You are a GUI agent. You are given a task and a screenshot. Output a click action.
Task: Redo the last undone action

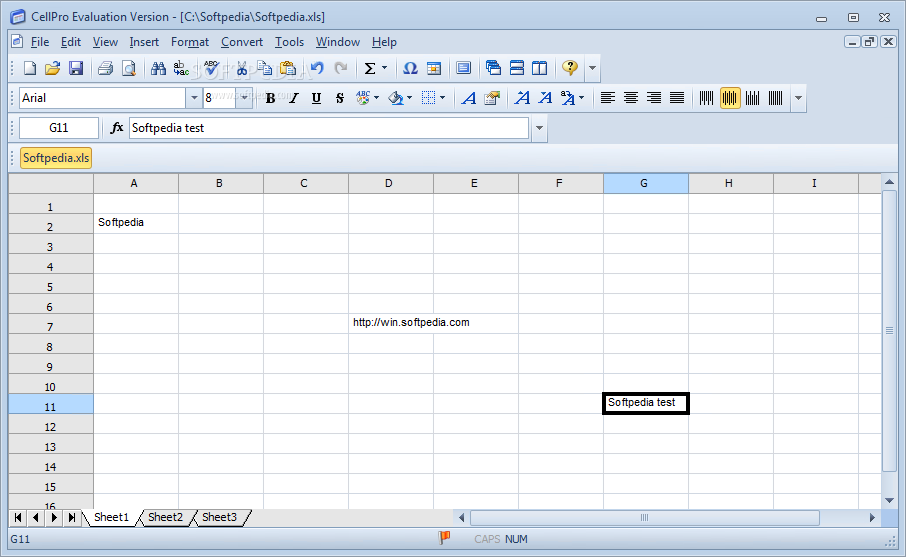pos(341,68)
